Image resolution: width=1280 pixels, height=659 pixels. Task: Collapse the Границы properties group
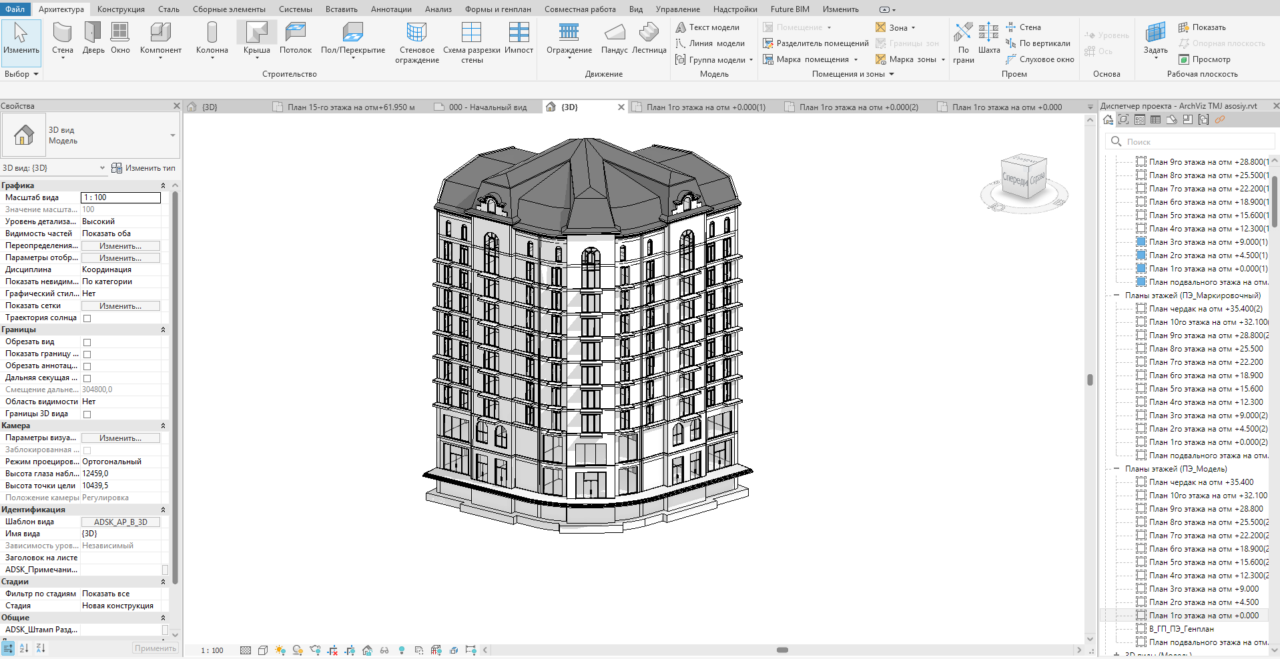point(163,329)
